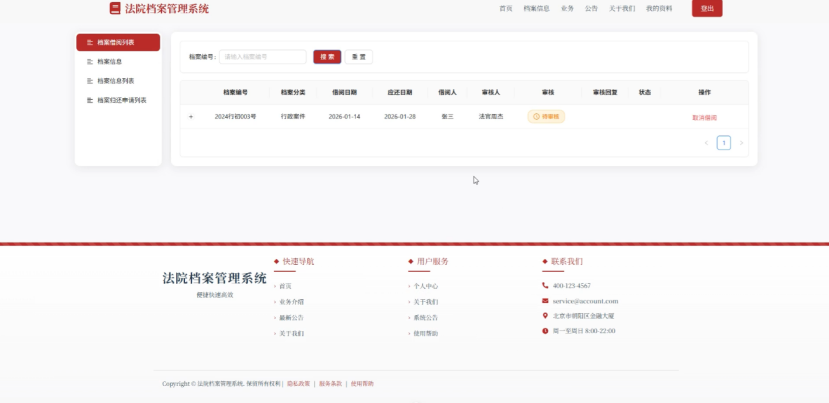
Task: Click the 档案借阅列表 sidebar list icon
Action: coord(90,42)
